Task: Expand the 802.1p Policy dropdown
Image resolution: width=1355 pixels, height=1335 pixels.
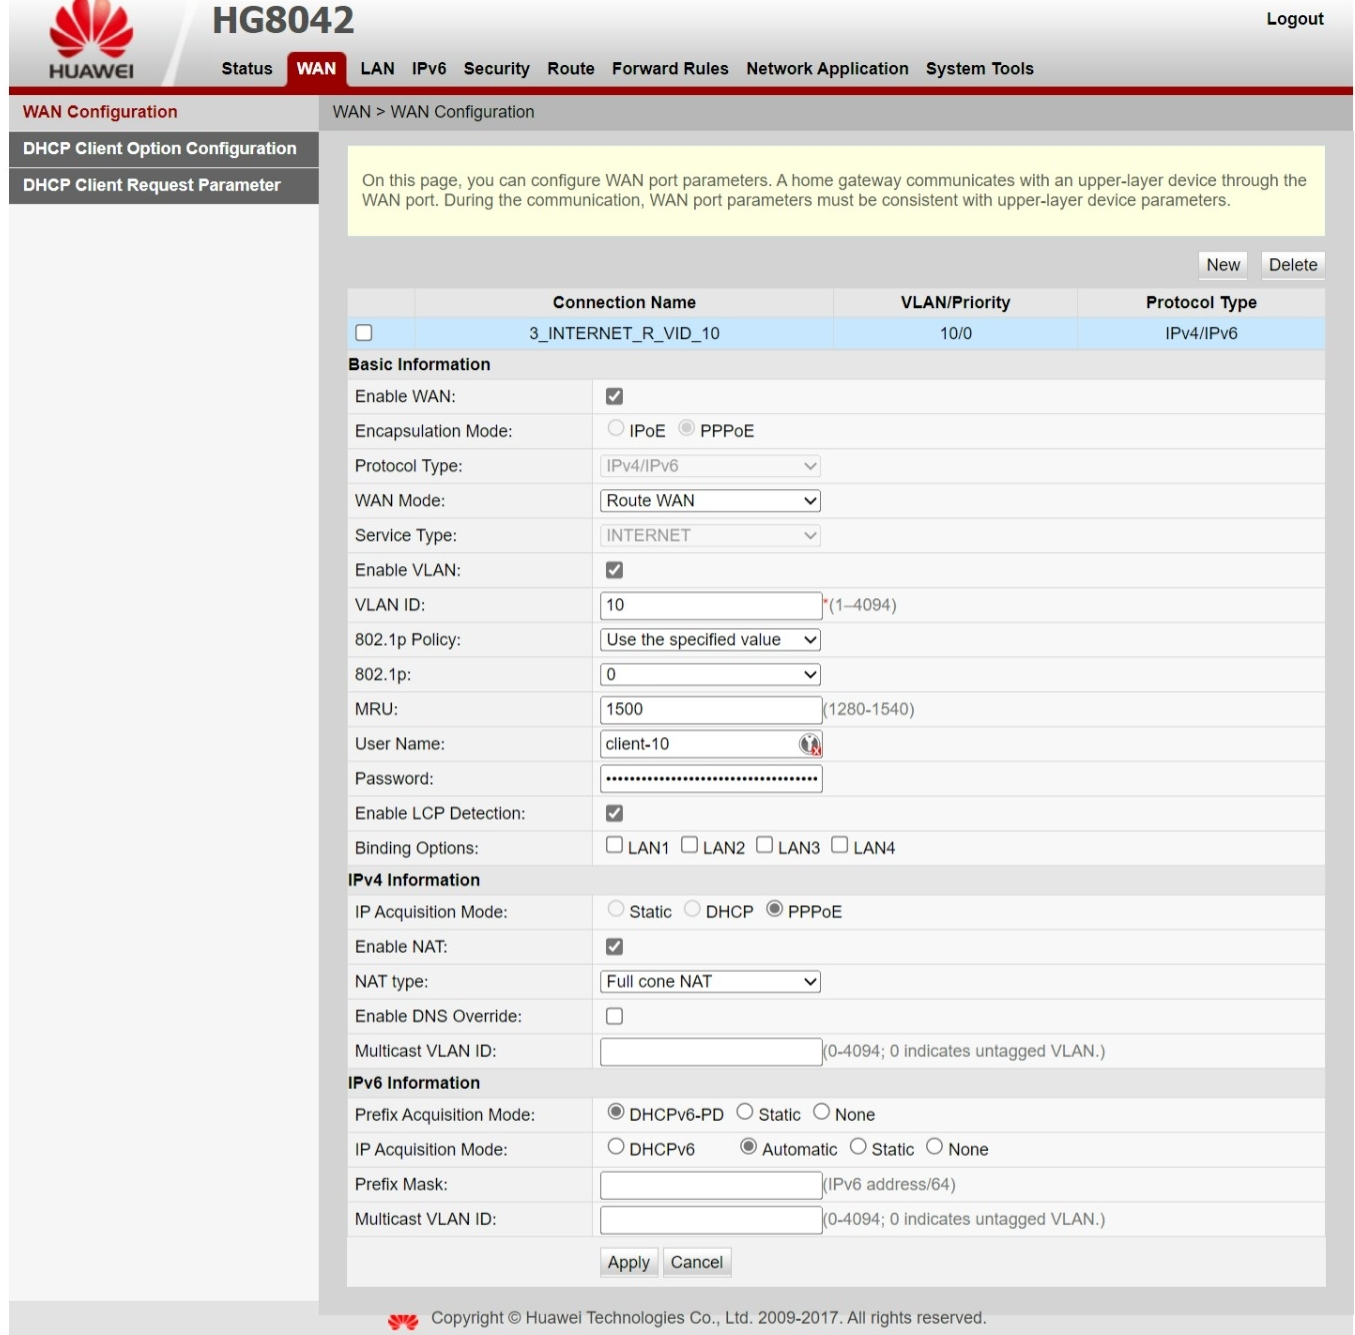Action: (x=710, y=640)
